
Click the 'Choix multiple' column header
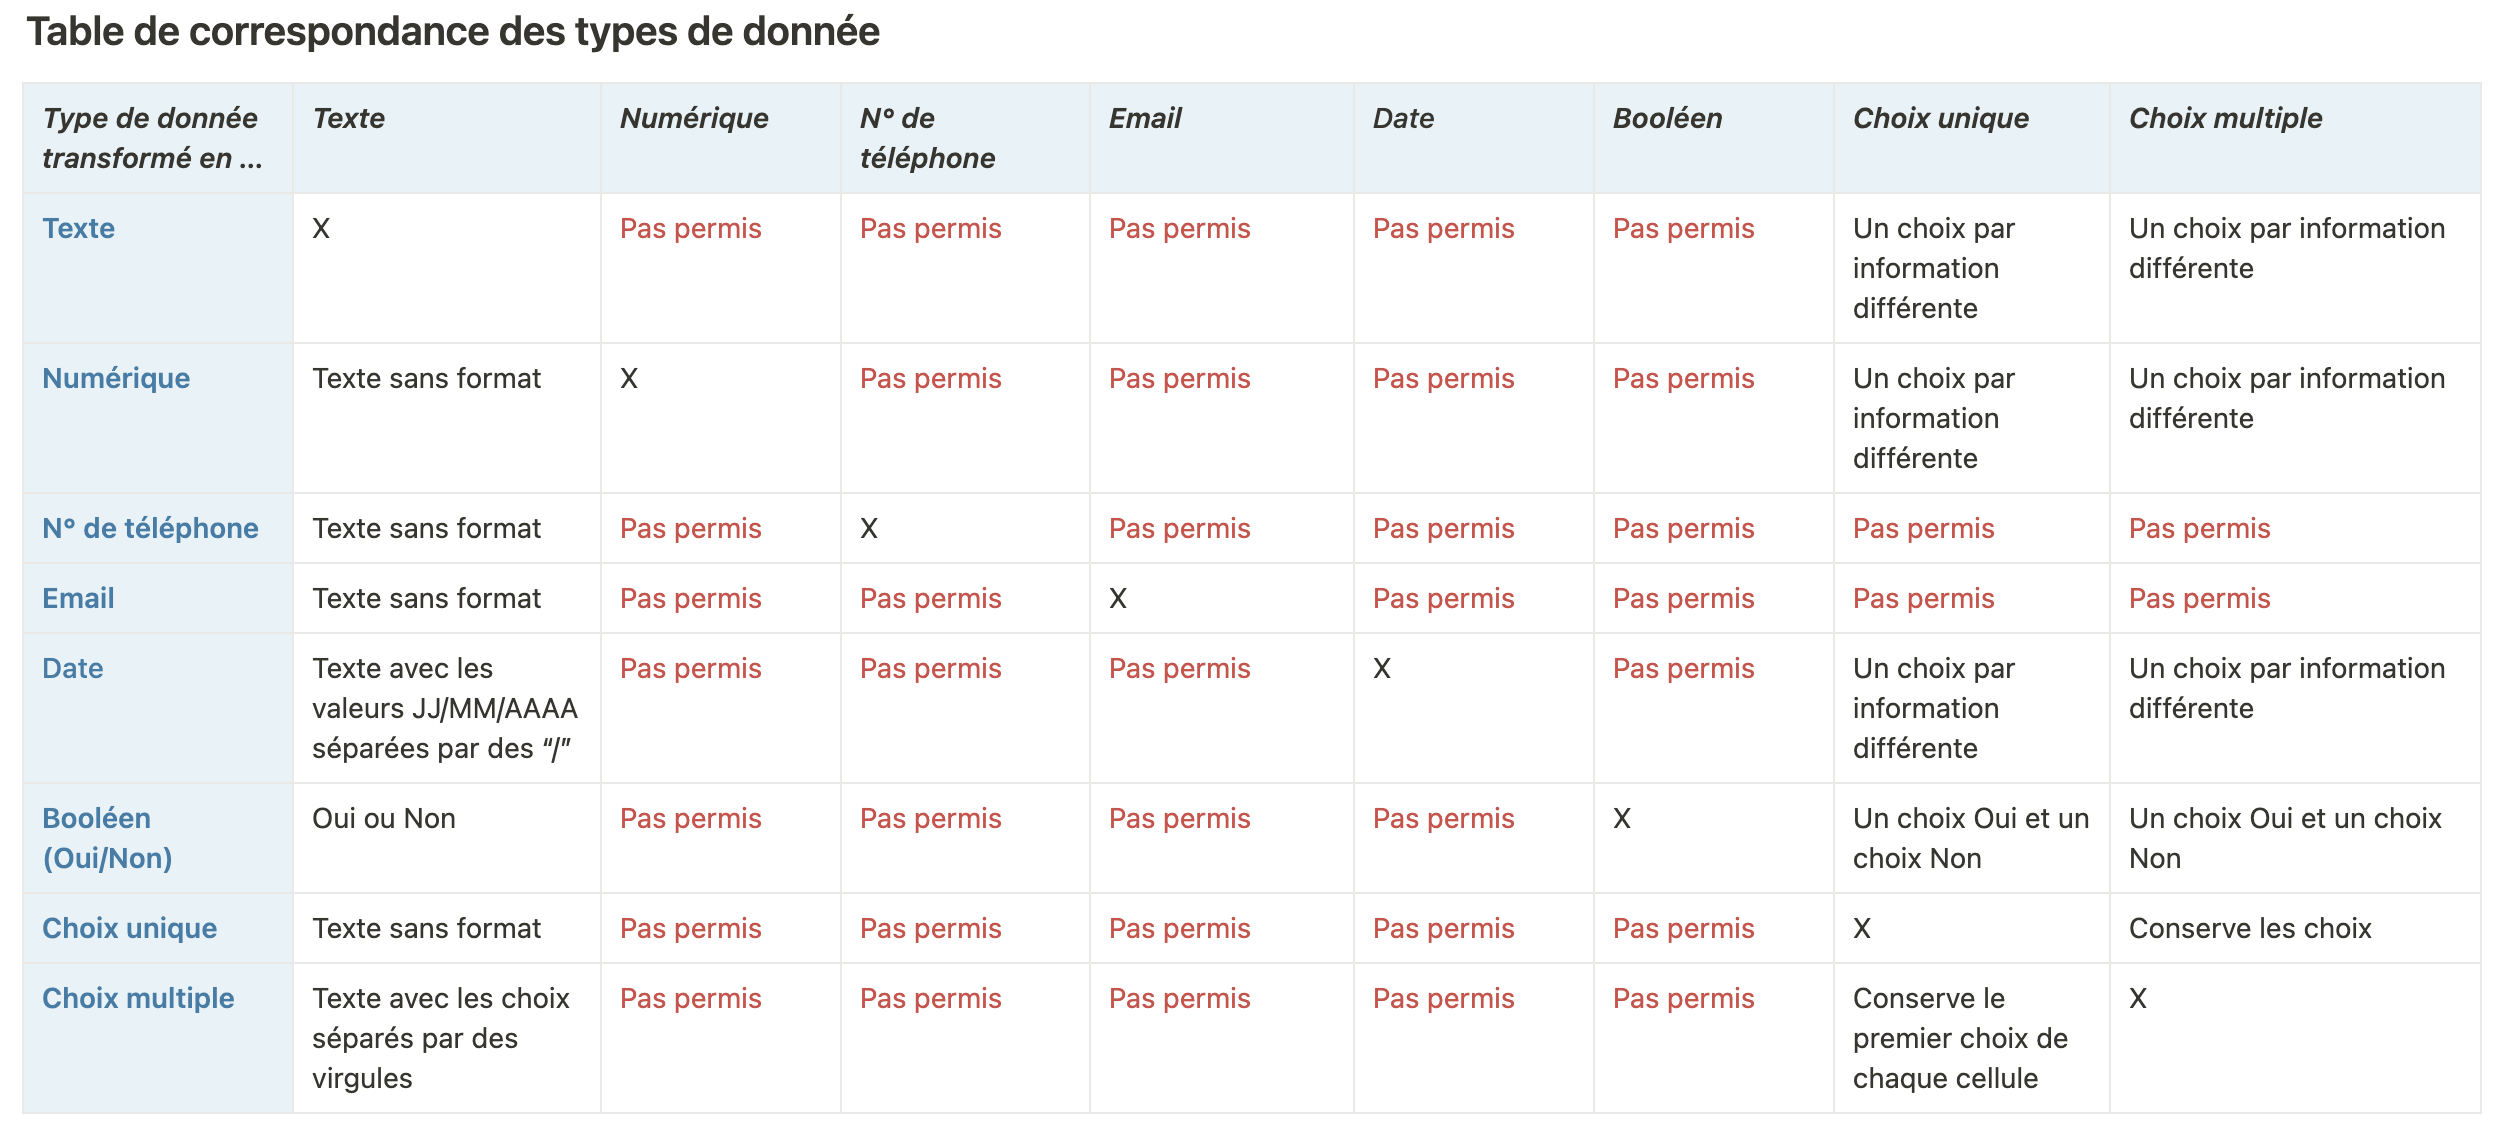2226,118
